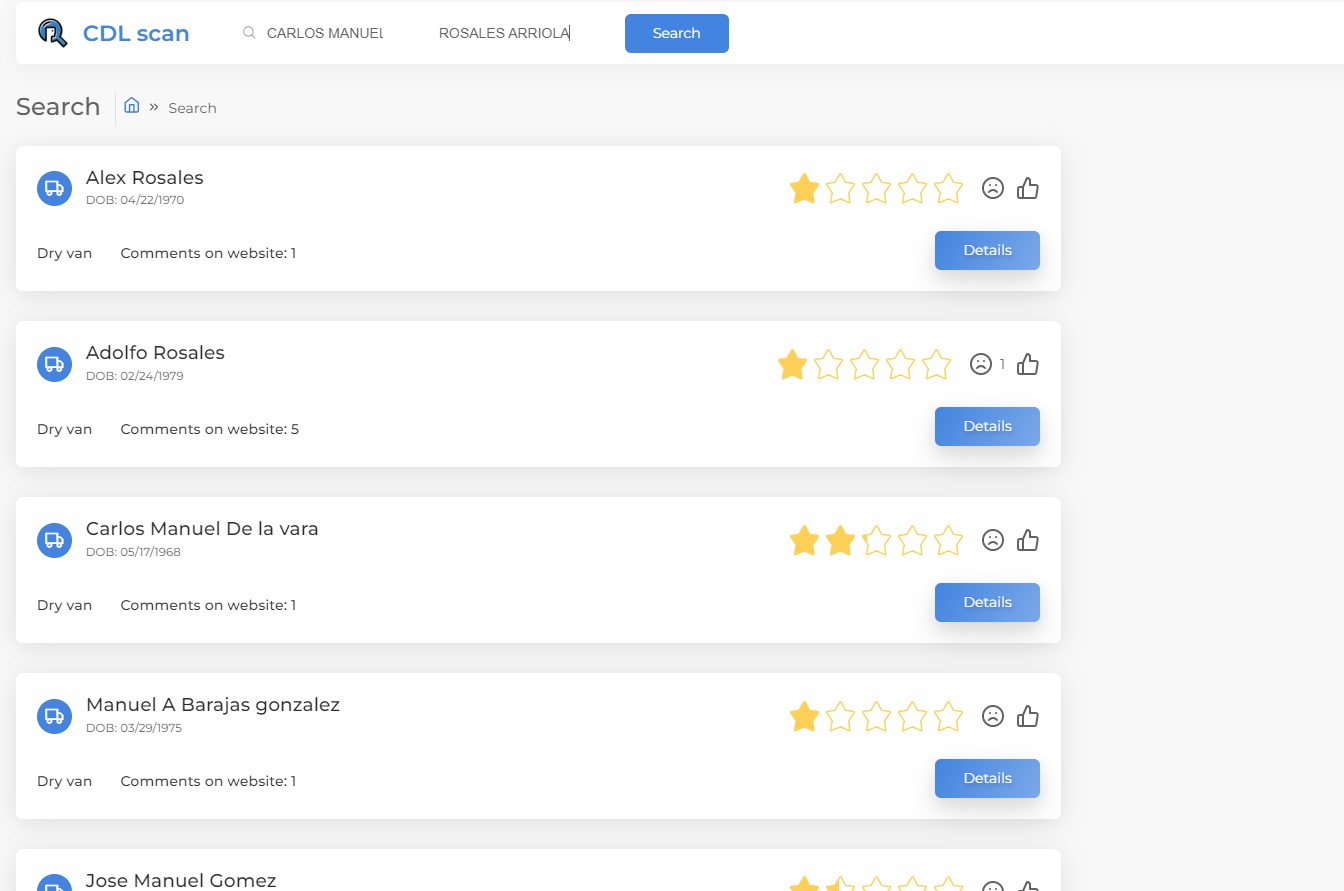Viewport: 1344px width, 891px height.
Task: Click the last name field ROSALES ARRIOLA
Action: click(x=504, y=33)
